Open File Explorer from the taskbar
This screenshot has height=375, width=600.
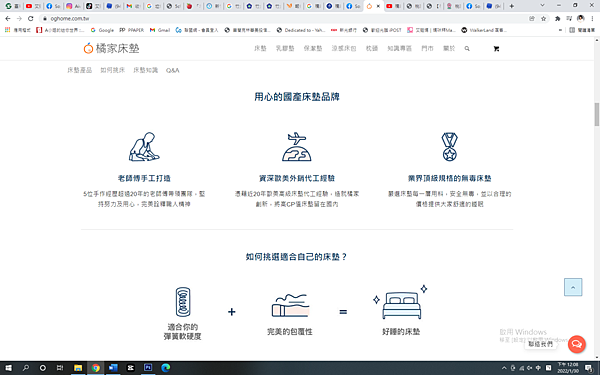click(x=78, y=368)
